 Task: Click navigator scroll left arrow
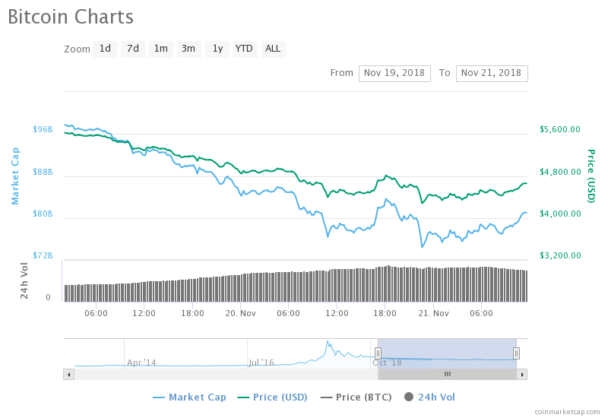point(69,374)
